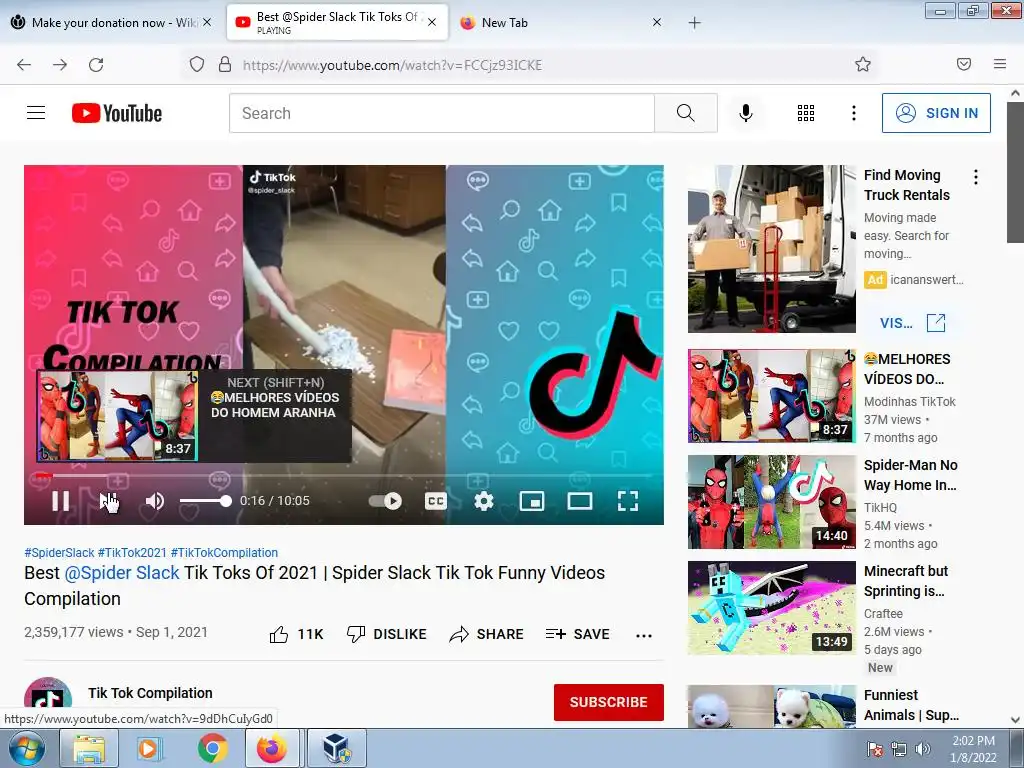
Task: Open a new browser tab plus
Action: click(694, 23)
